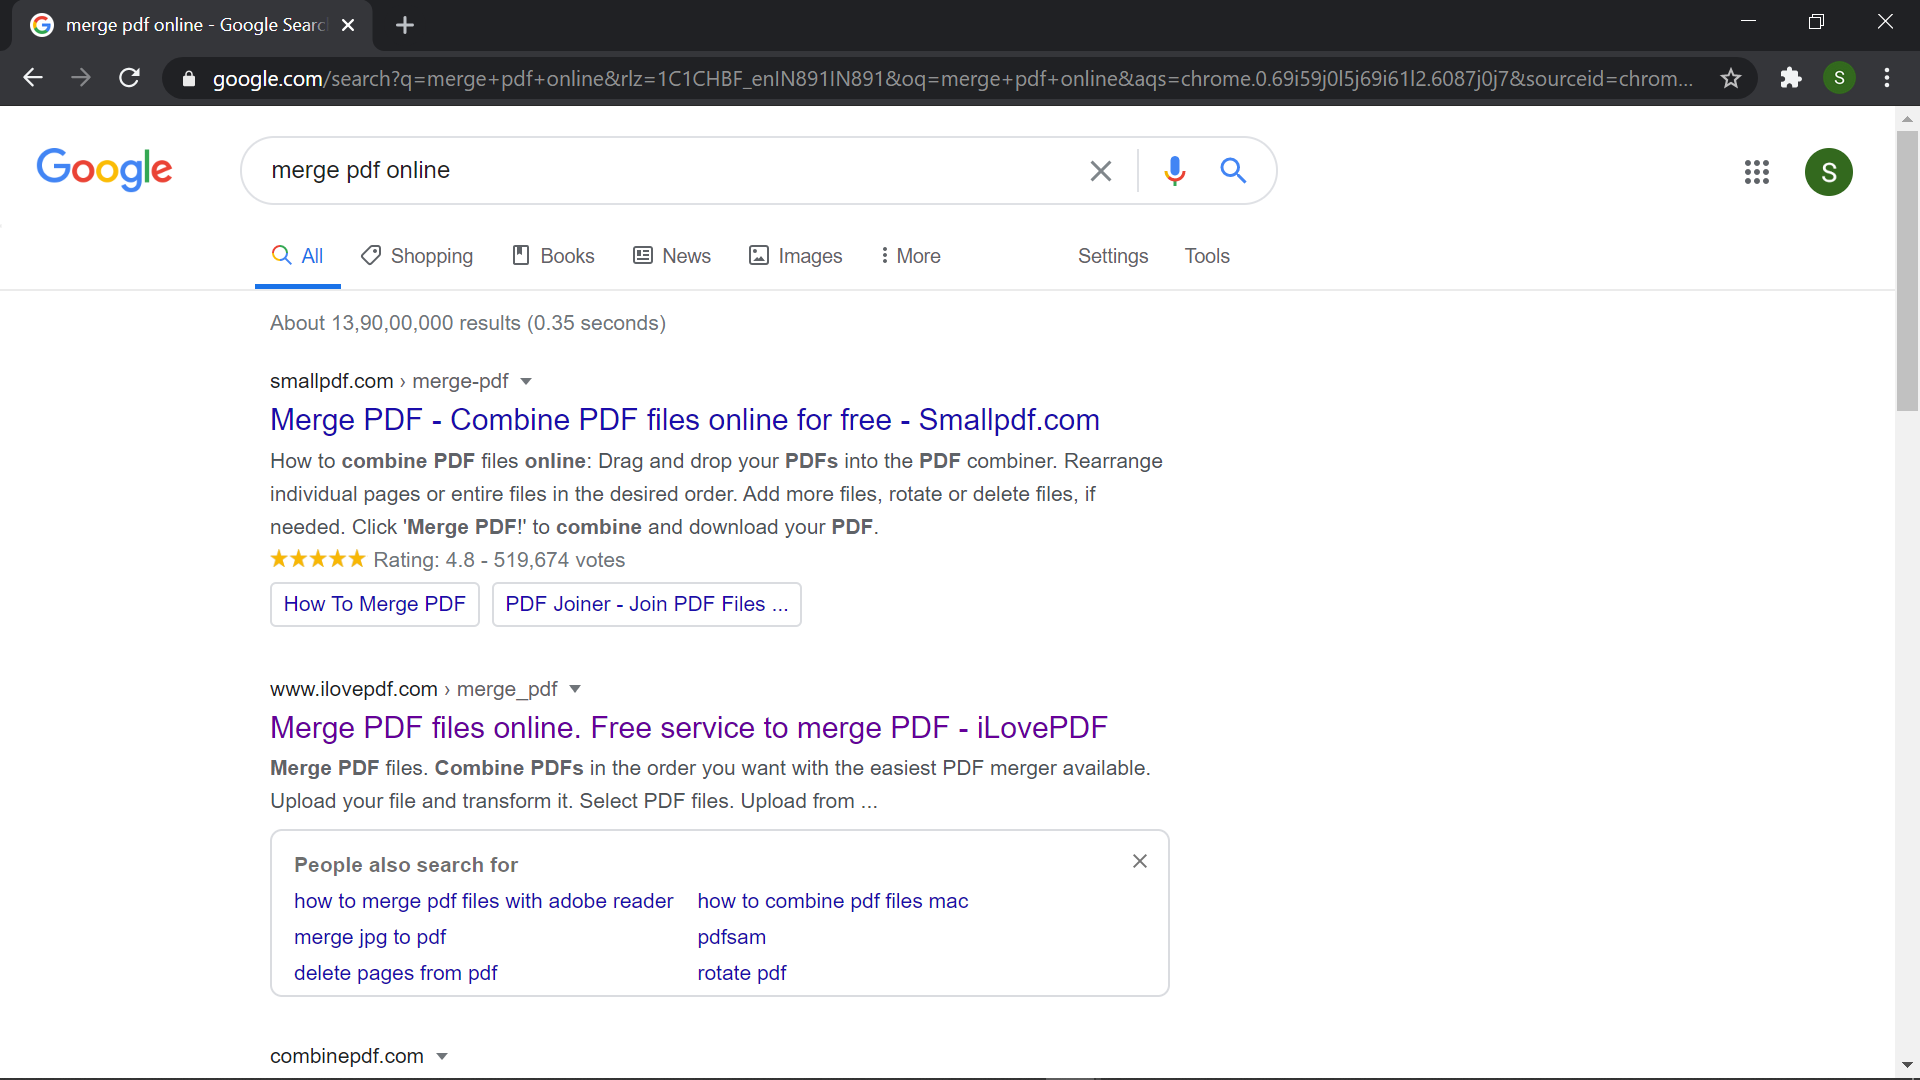Open search Settings
1920x1080 pixels.
(1113, 256)
